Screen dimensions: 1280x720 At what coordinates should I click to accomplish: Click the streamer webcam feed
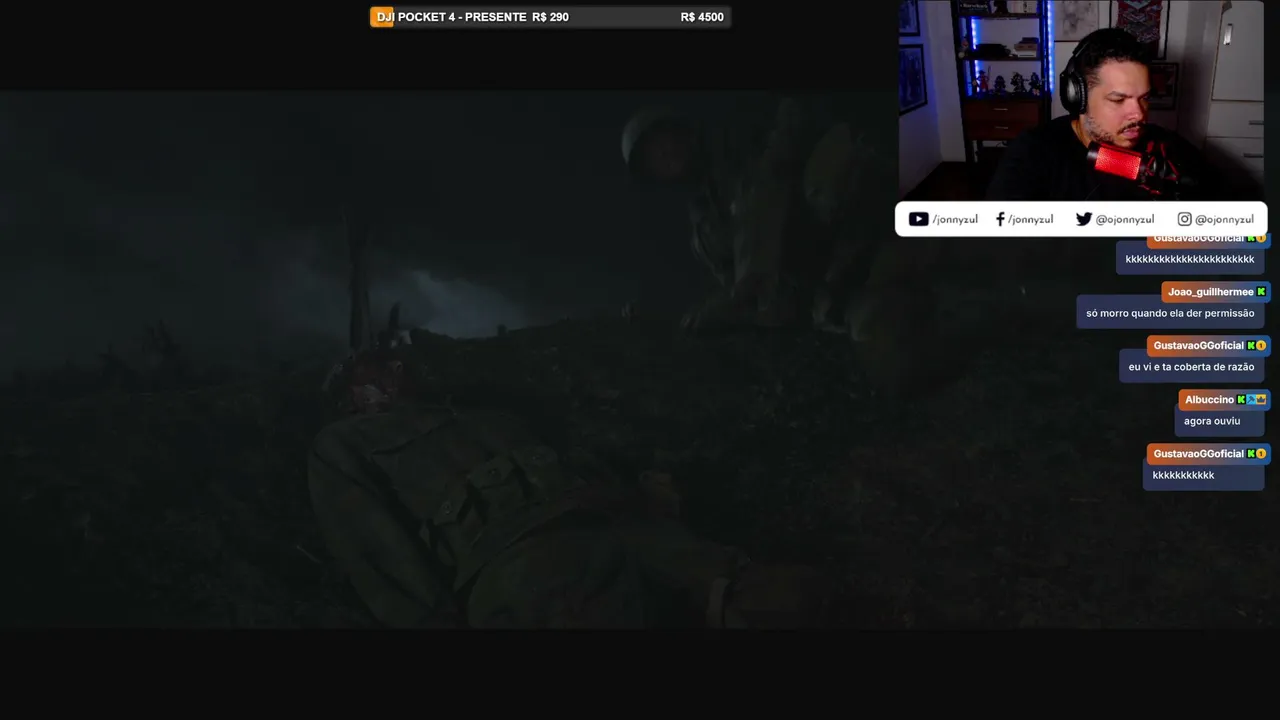[x=1081, y=100]
